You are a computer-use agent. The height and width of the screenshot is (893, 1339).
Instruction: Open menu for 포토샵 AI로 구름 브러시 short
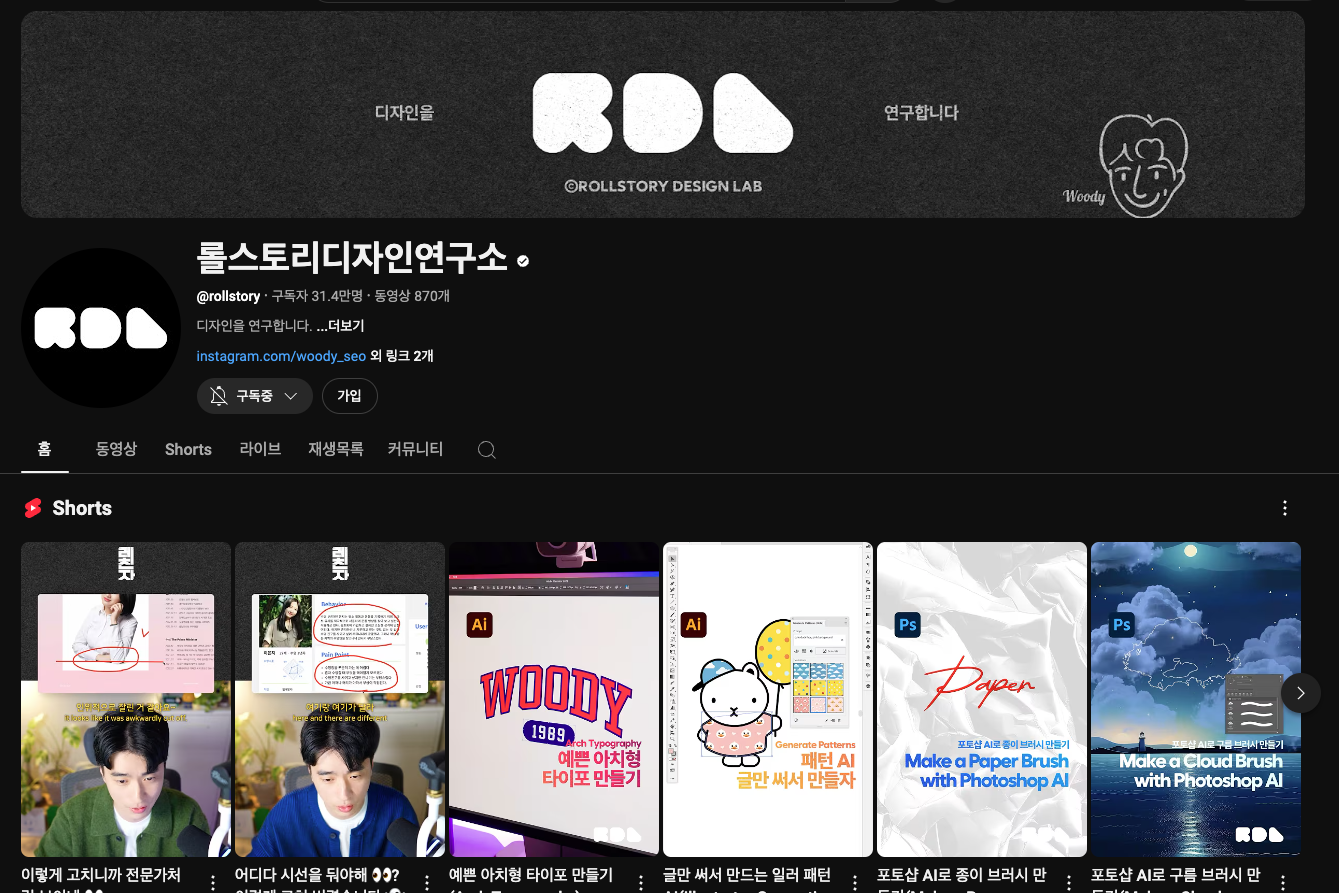1283,883
